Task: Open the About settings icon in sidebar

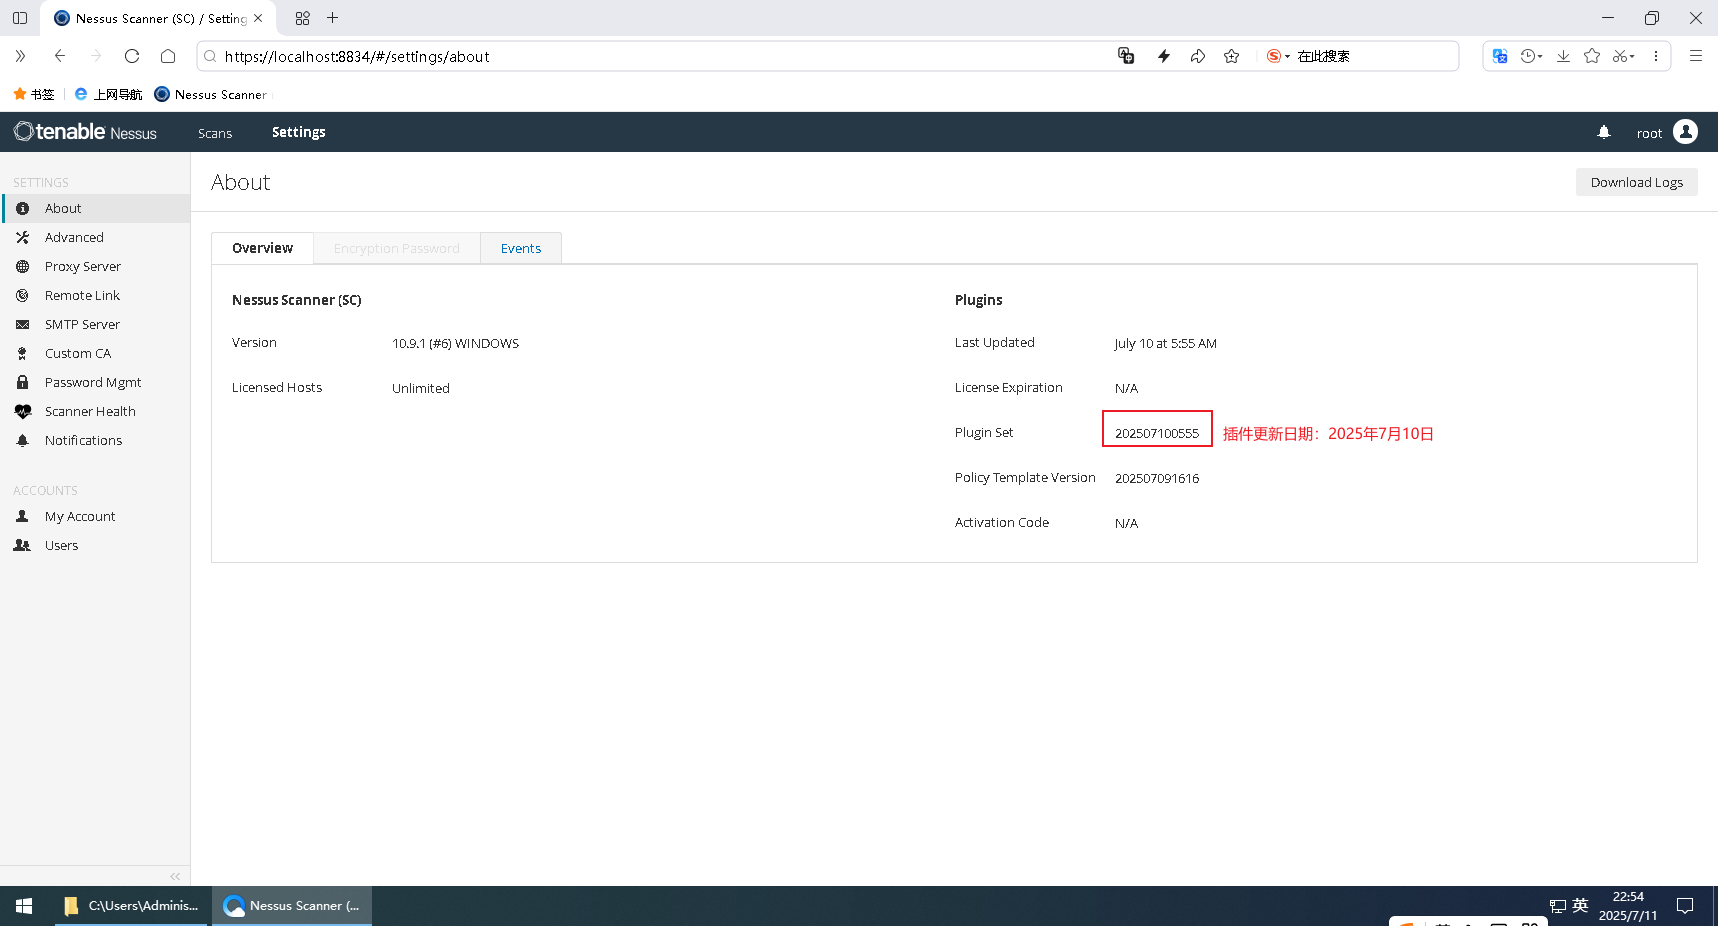Action: 22,208
